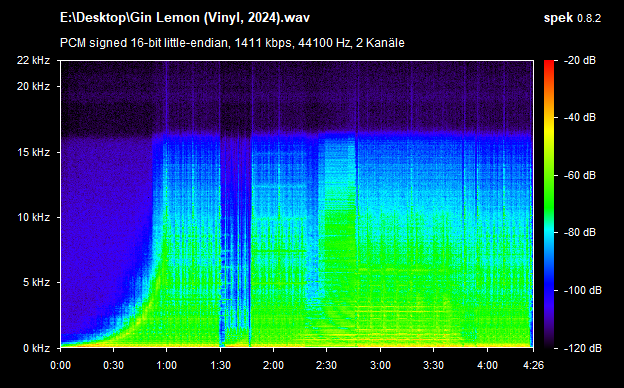
Task: Click the '20 kHz' frequency axis label
Action: click(x=33, y=86)
